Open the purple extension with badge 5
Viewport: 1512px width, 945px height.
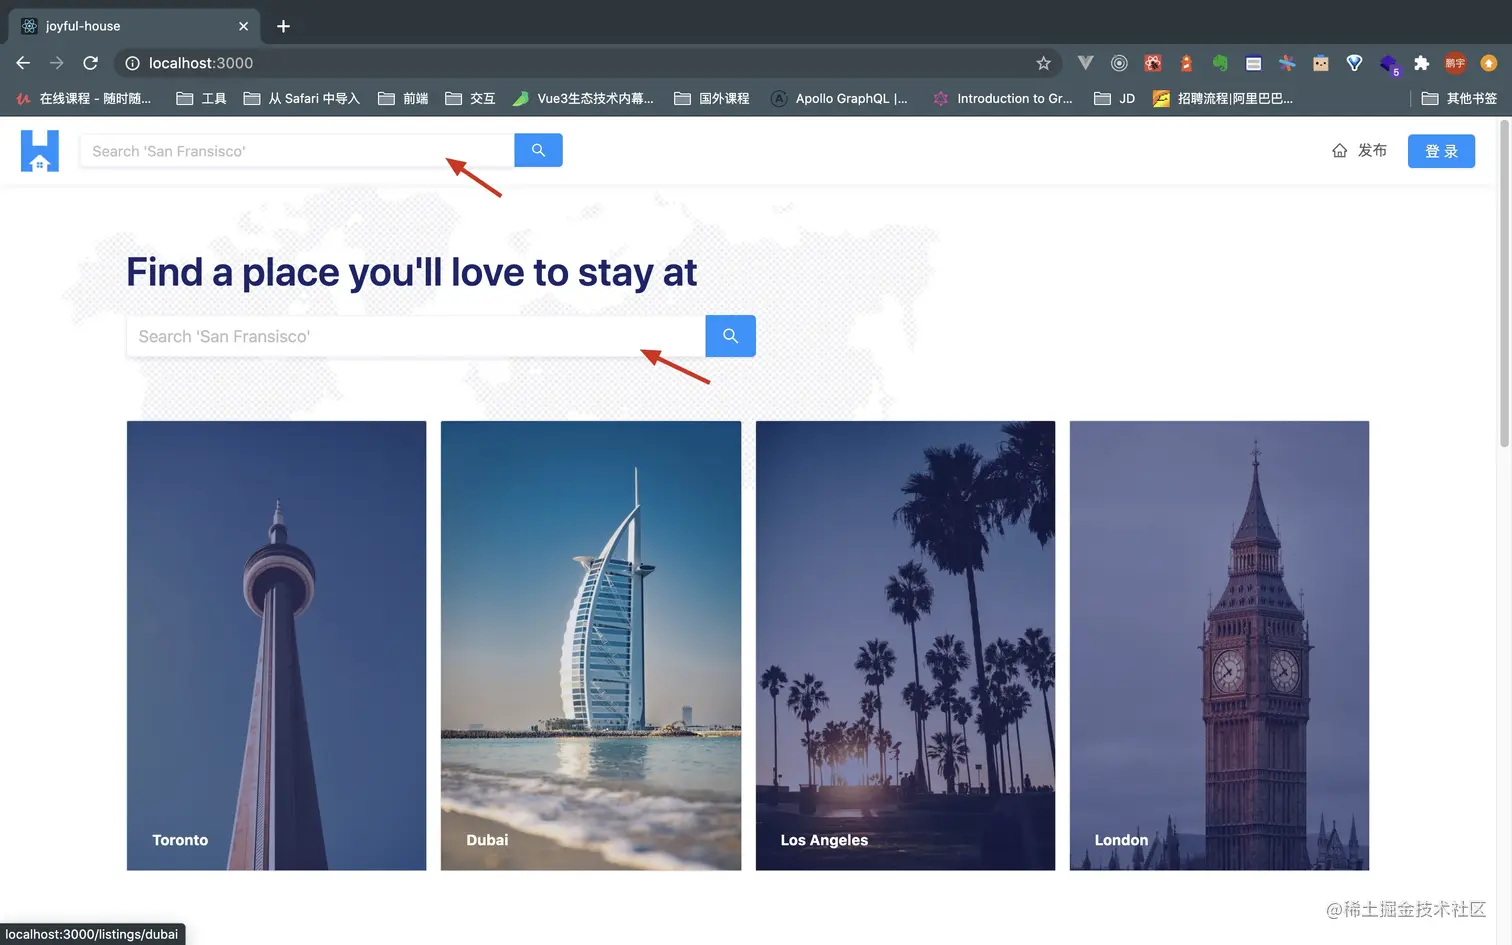1389,65
